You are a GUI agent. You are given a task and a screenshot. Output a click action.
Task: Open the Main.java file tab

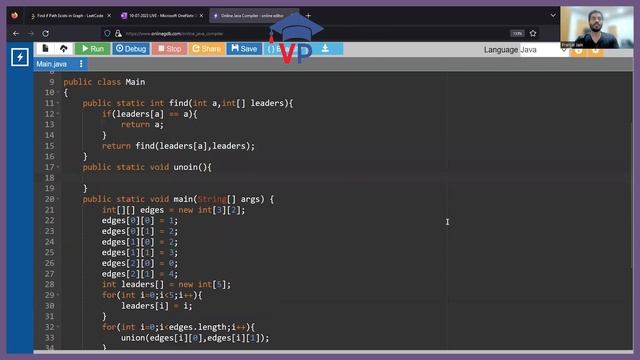[x=51, y=64]
